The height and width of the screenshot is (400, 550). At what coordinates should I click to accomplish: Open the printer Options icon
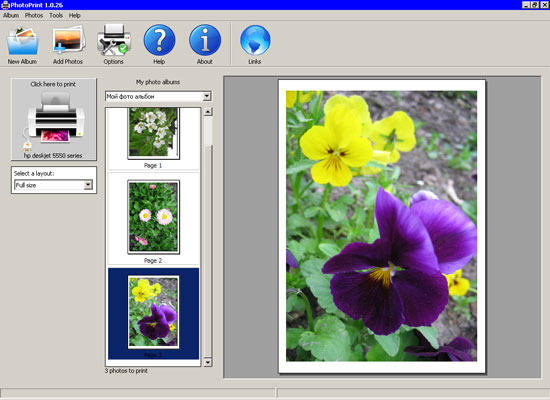(x=114, y=40)
